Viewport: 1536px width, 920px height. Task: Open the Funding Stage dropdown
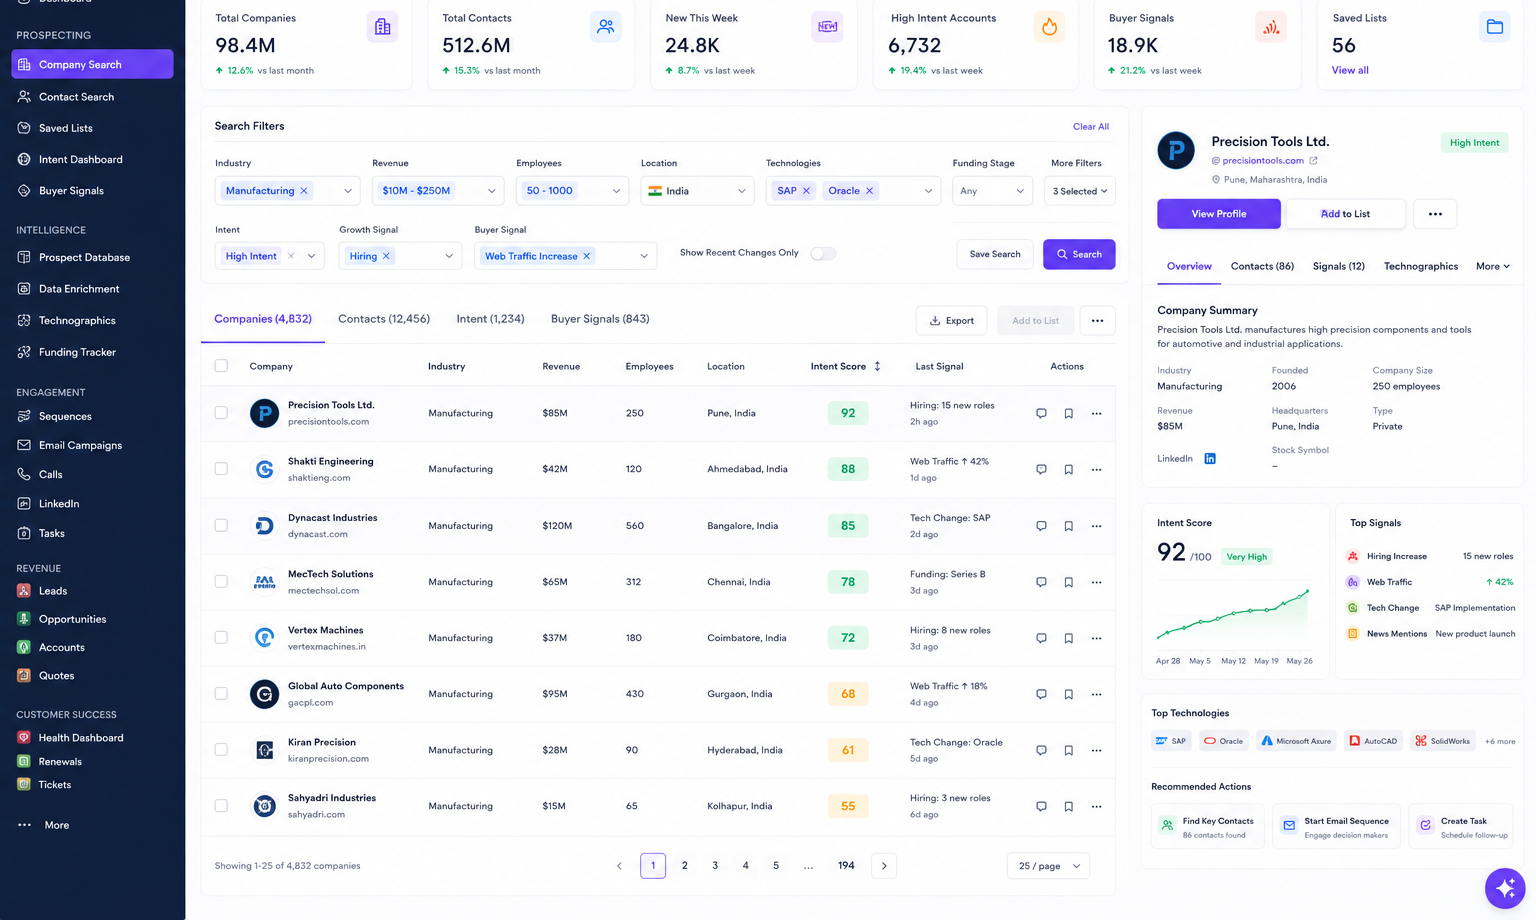pyautogui.click(x=992, y=191)
